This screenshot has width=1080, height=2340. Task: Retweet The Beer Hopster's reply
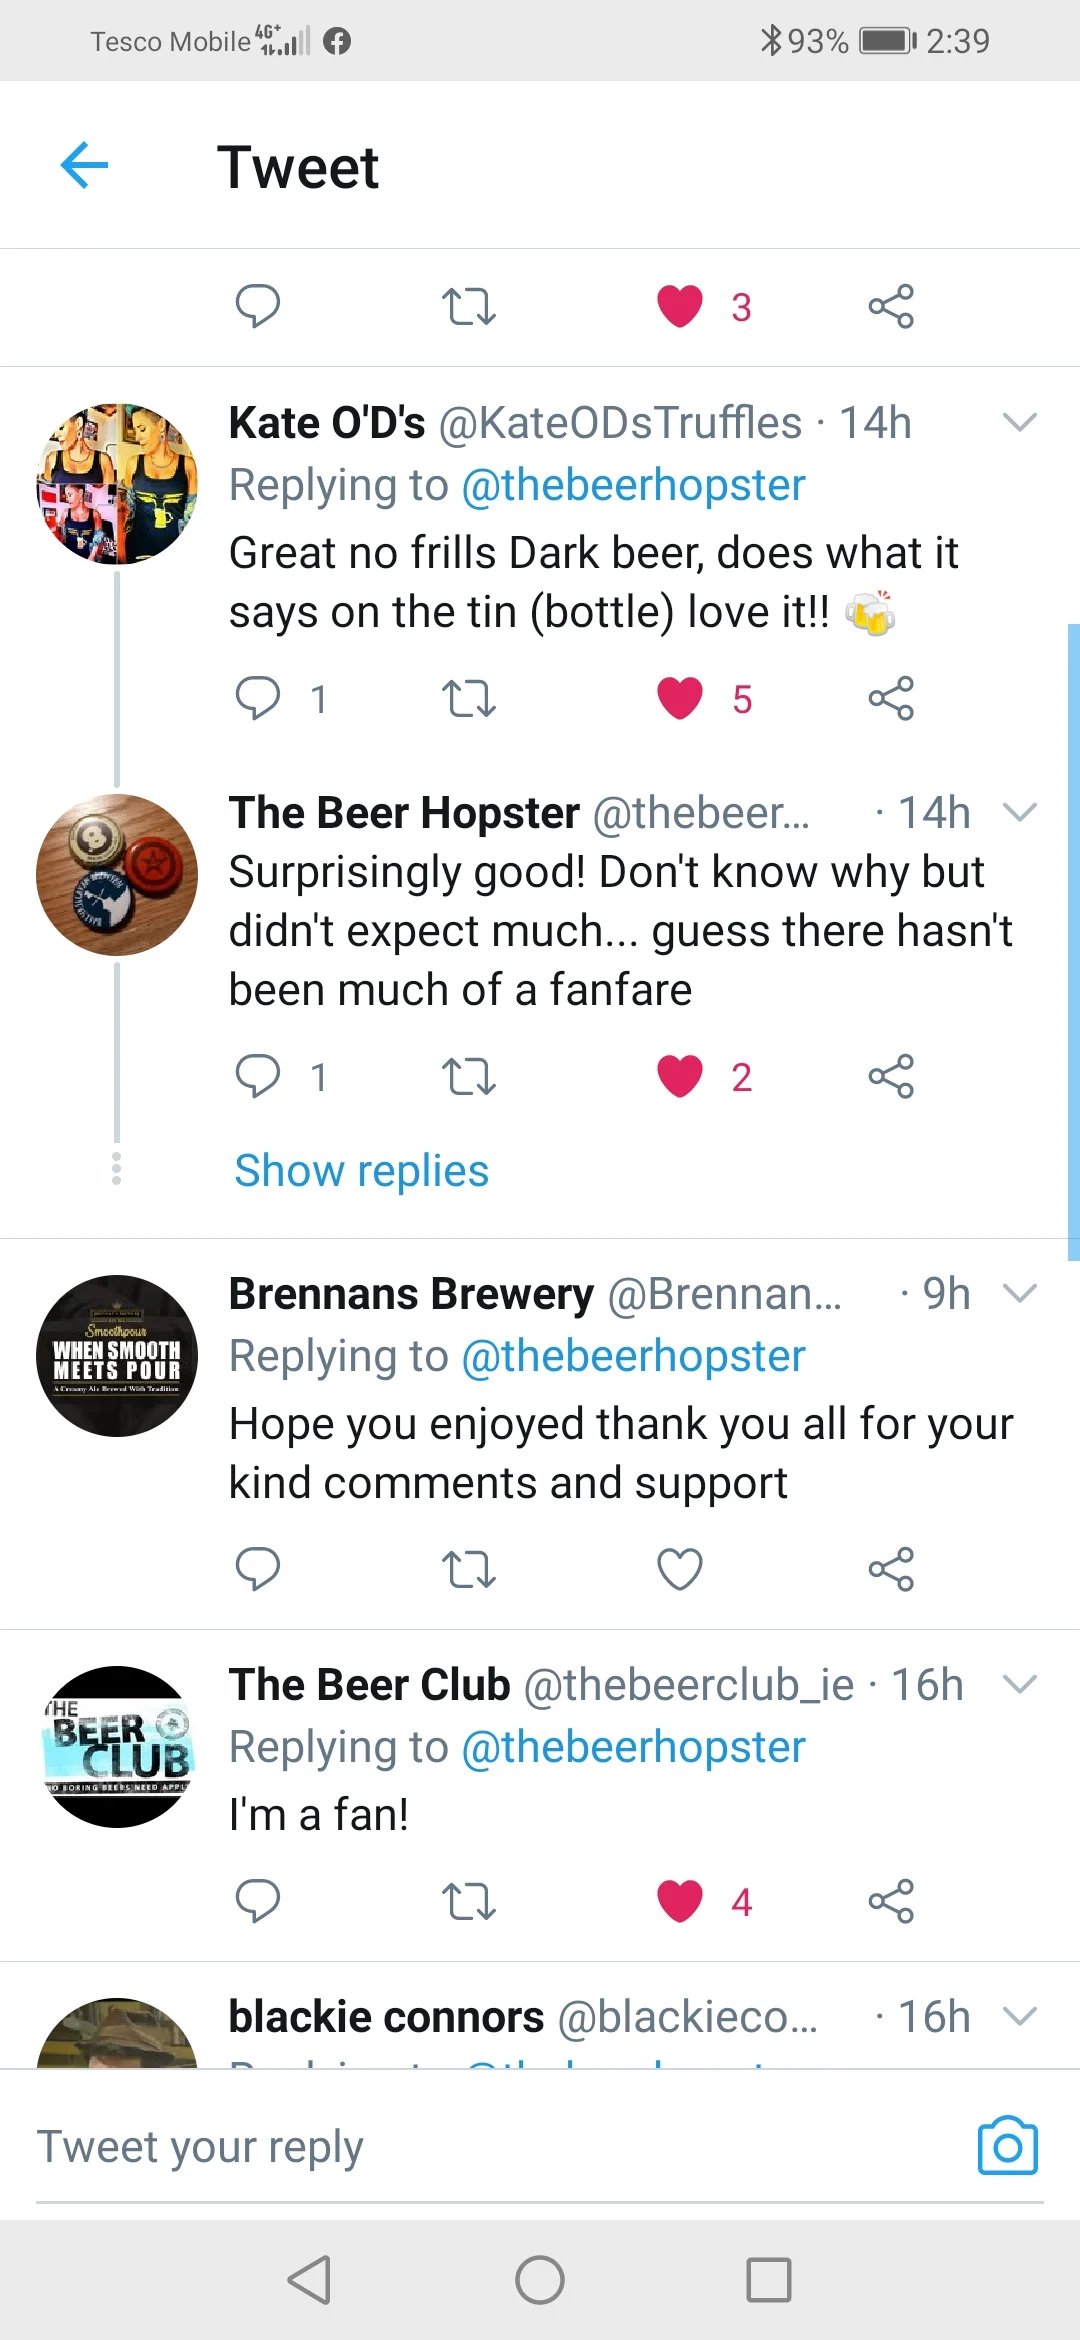click(x=468, y=1077)
